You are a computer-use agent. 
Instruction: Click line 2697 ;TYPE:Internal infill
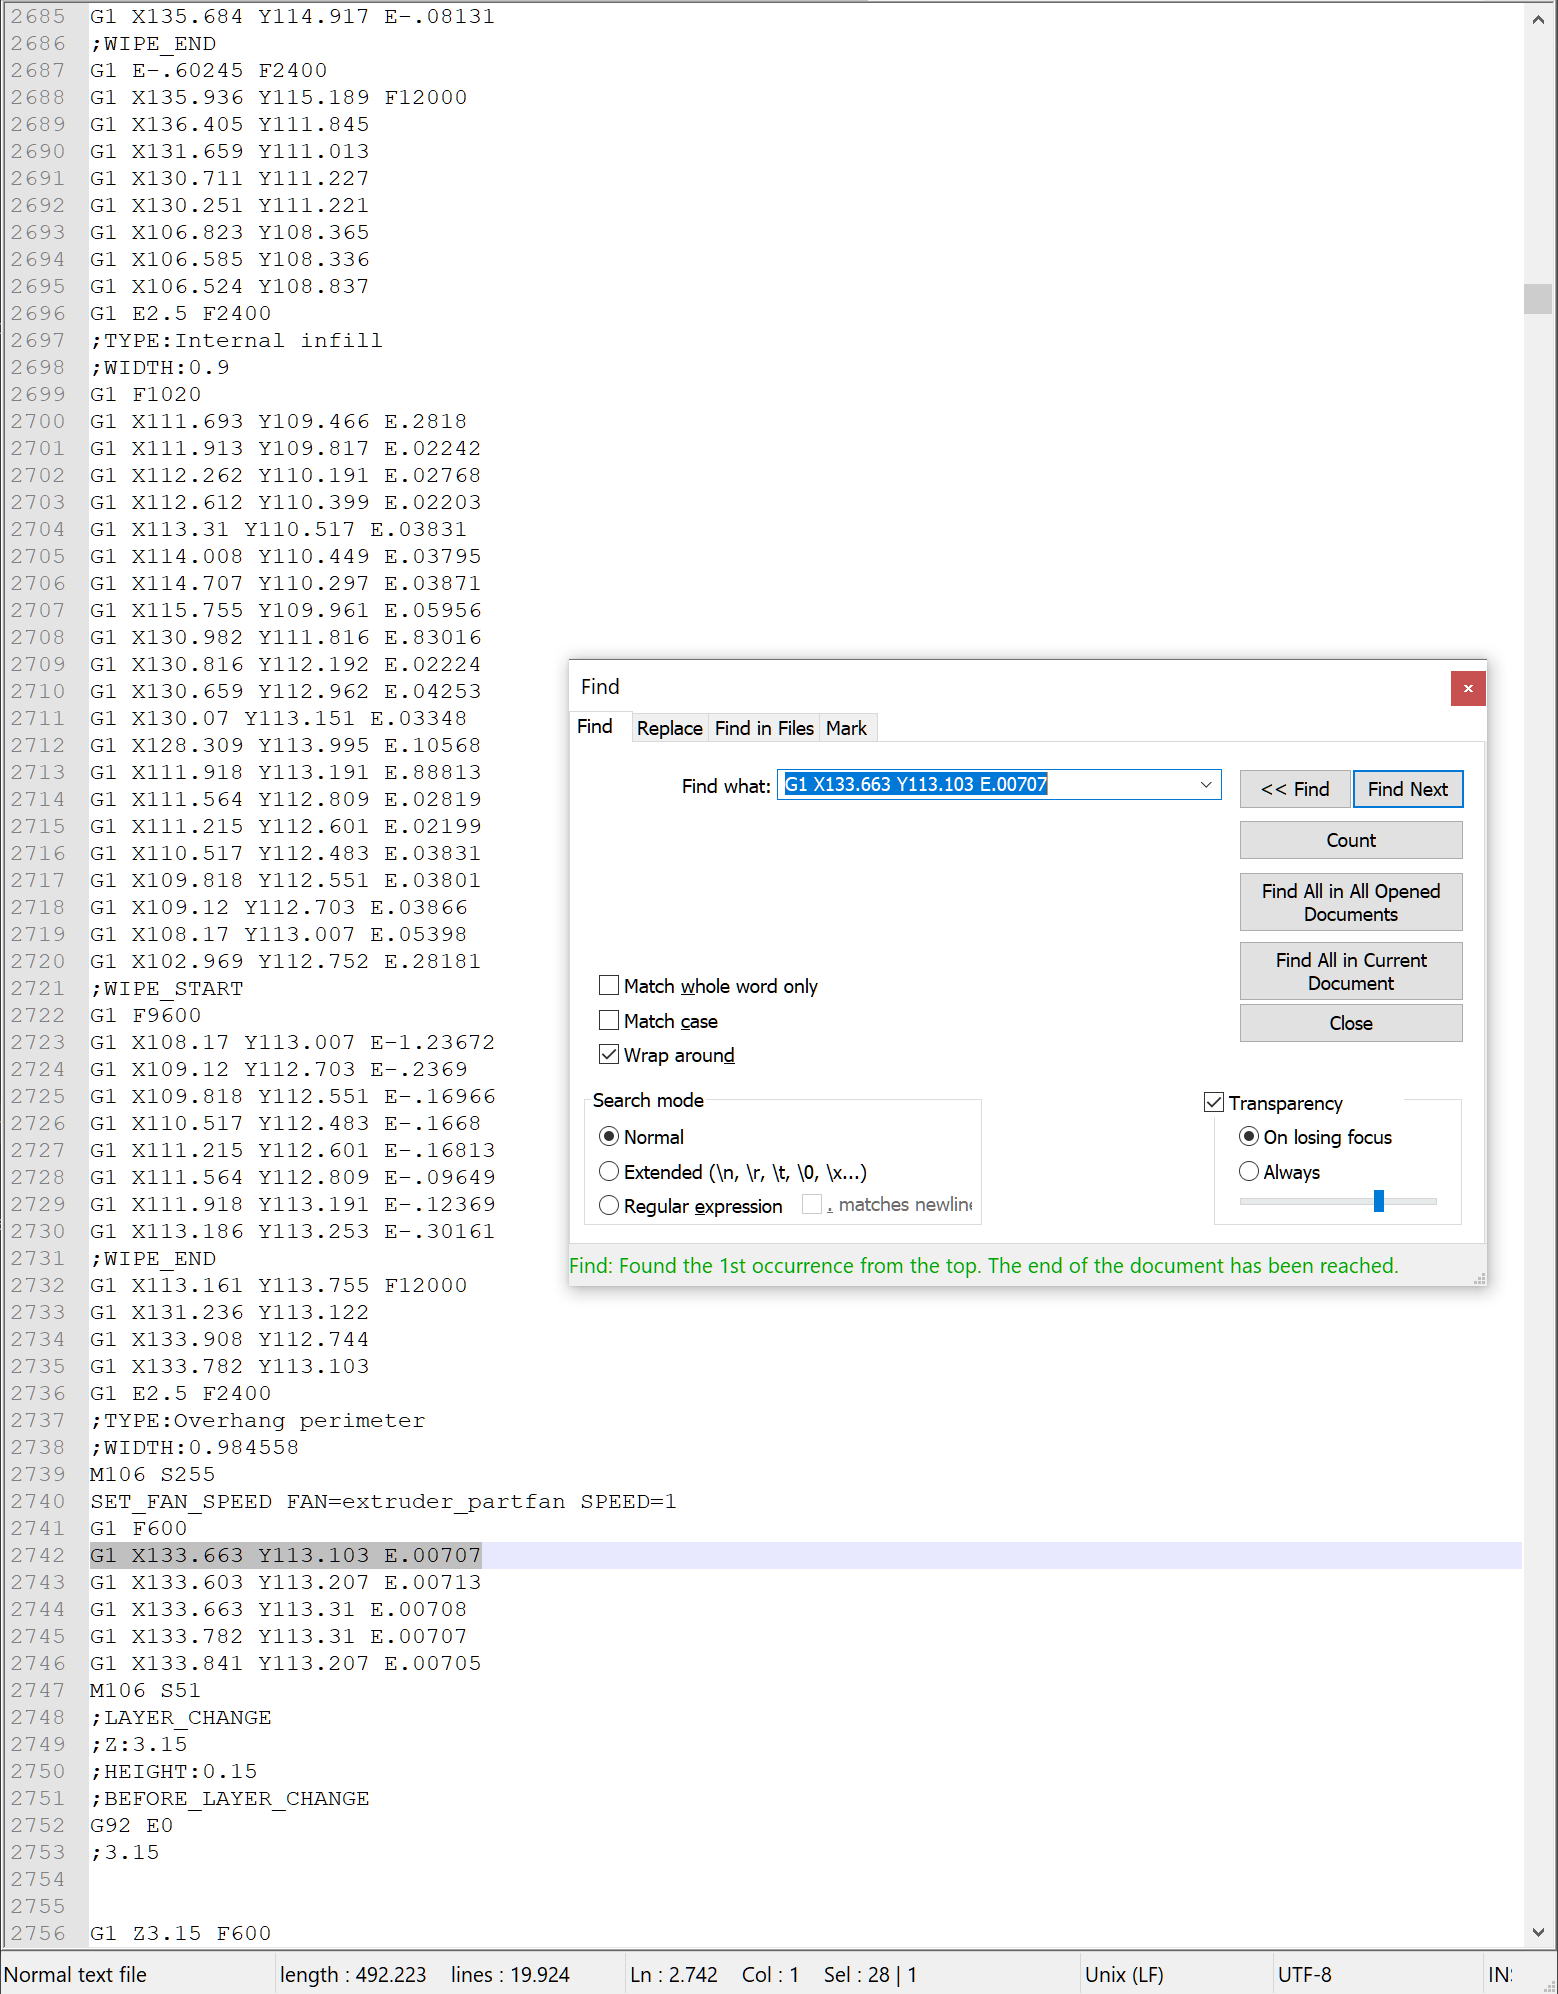(x=236, y=340)
